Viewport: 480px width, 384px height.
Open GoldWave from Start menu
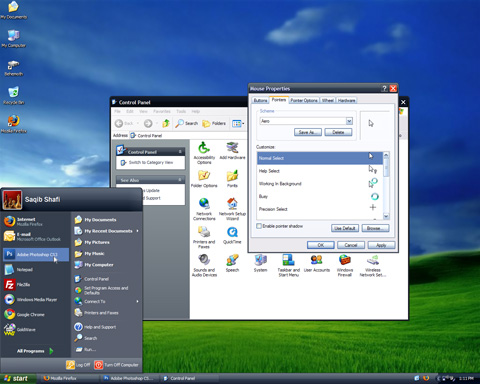click(36, 329)
